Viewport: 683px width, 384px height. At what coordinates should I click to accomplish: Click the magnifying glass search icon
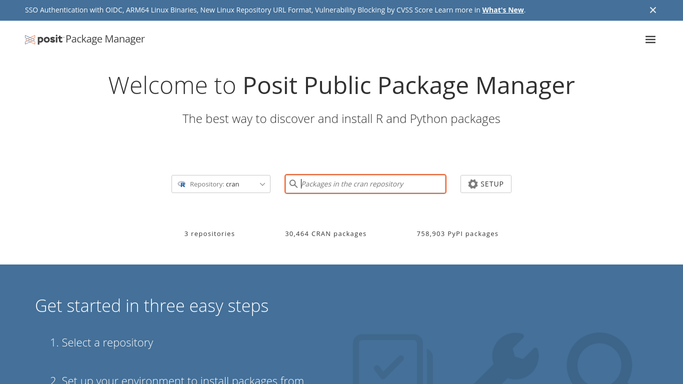[x=294, y=184]
